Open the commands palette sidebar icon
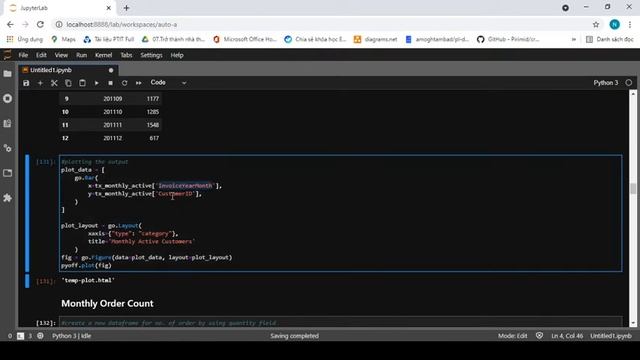Image resolution: width=640 pixels, height=360 pixels. (7, 123)
